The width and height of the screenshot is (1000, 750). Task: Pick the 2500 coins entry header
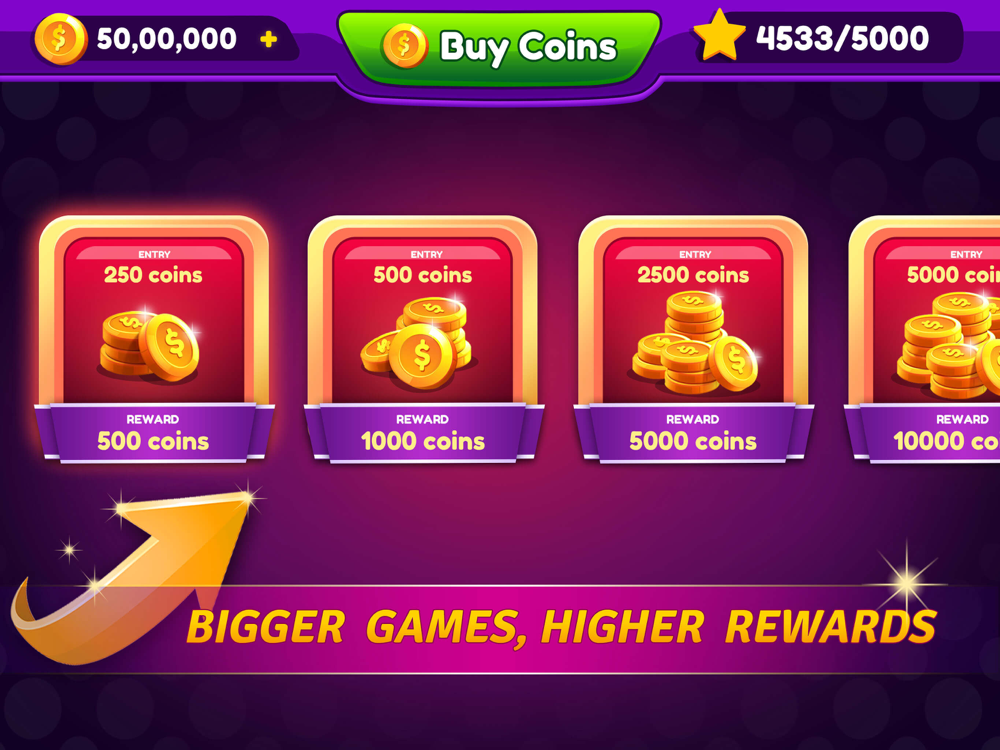(693, 268)
